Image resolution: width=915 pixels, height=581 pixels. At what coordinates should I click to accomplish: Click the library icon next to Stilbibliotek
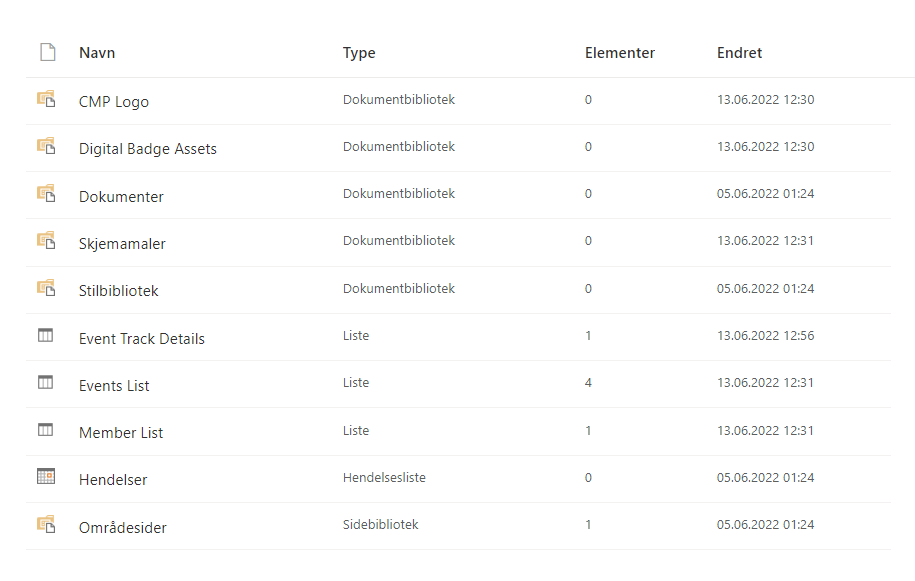tap(46, 288)
